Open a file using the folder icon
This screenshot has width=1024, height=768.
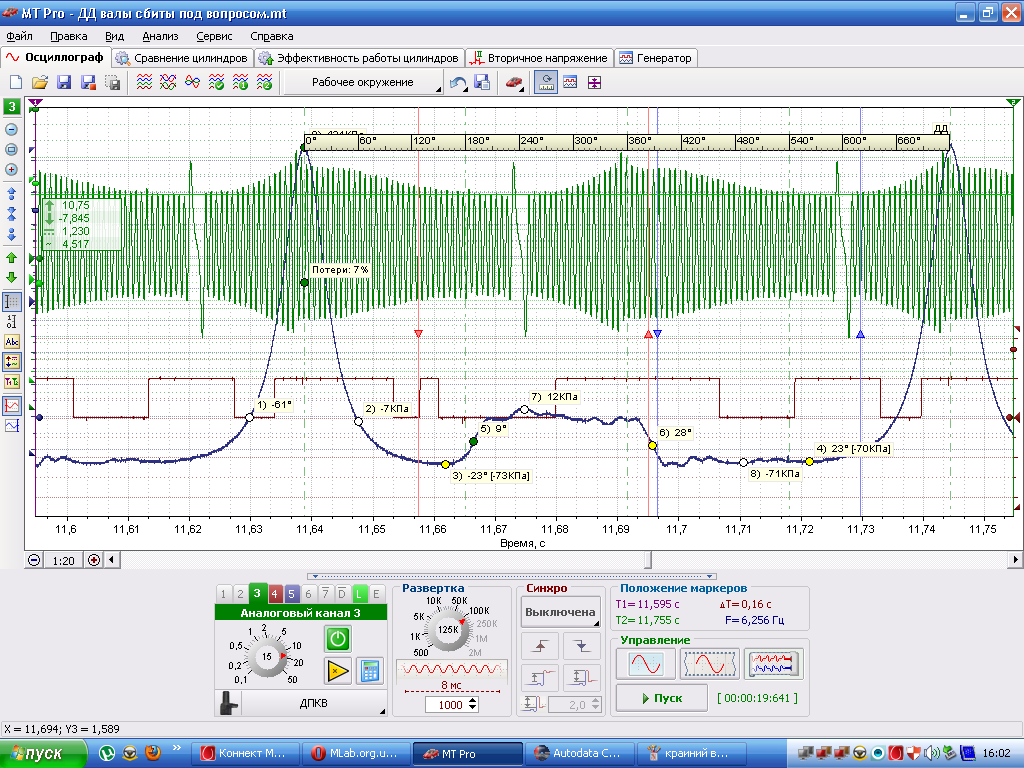(x=40, y=82)
